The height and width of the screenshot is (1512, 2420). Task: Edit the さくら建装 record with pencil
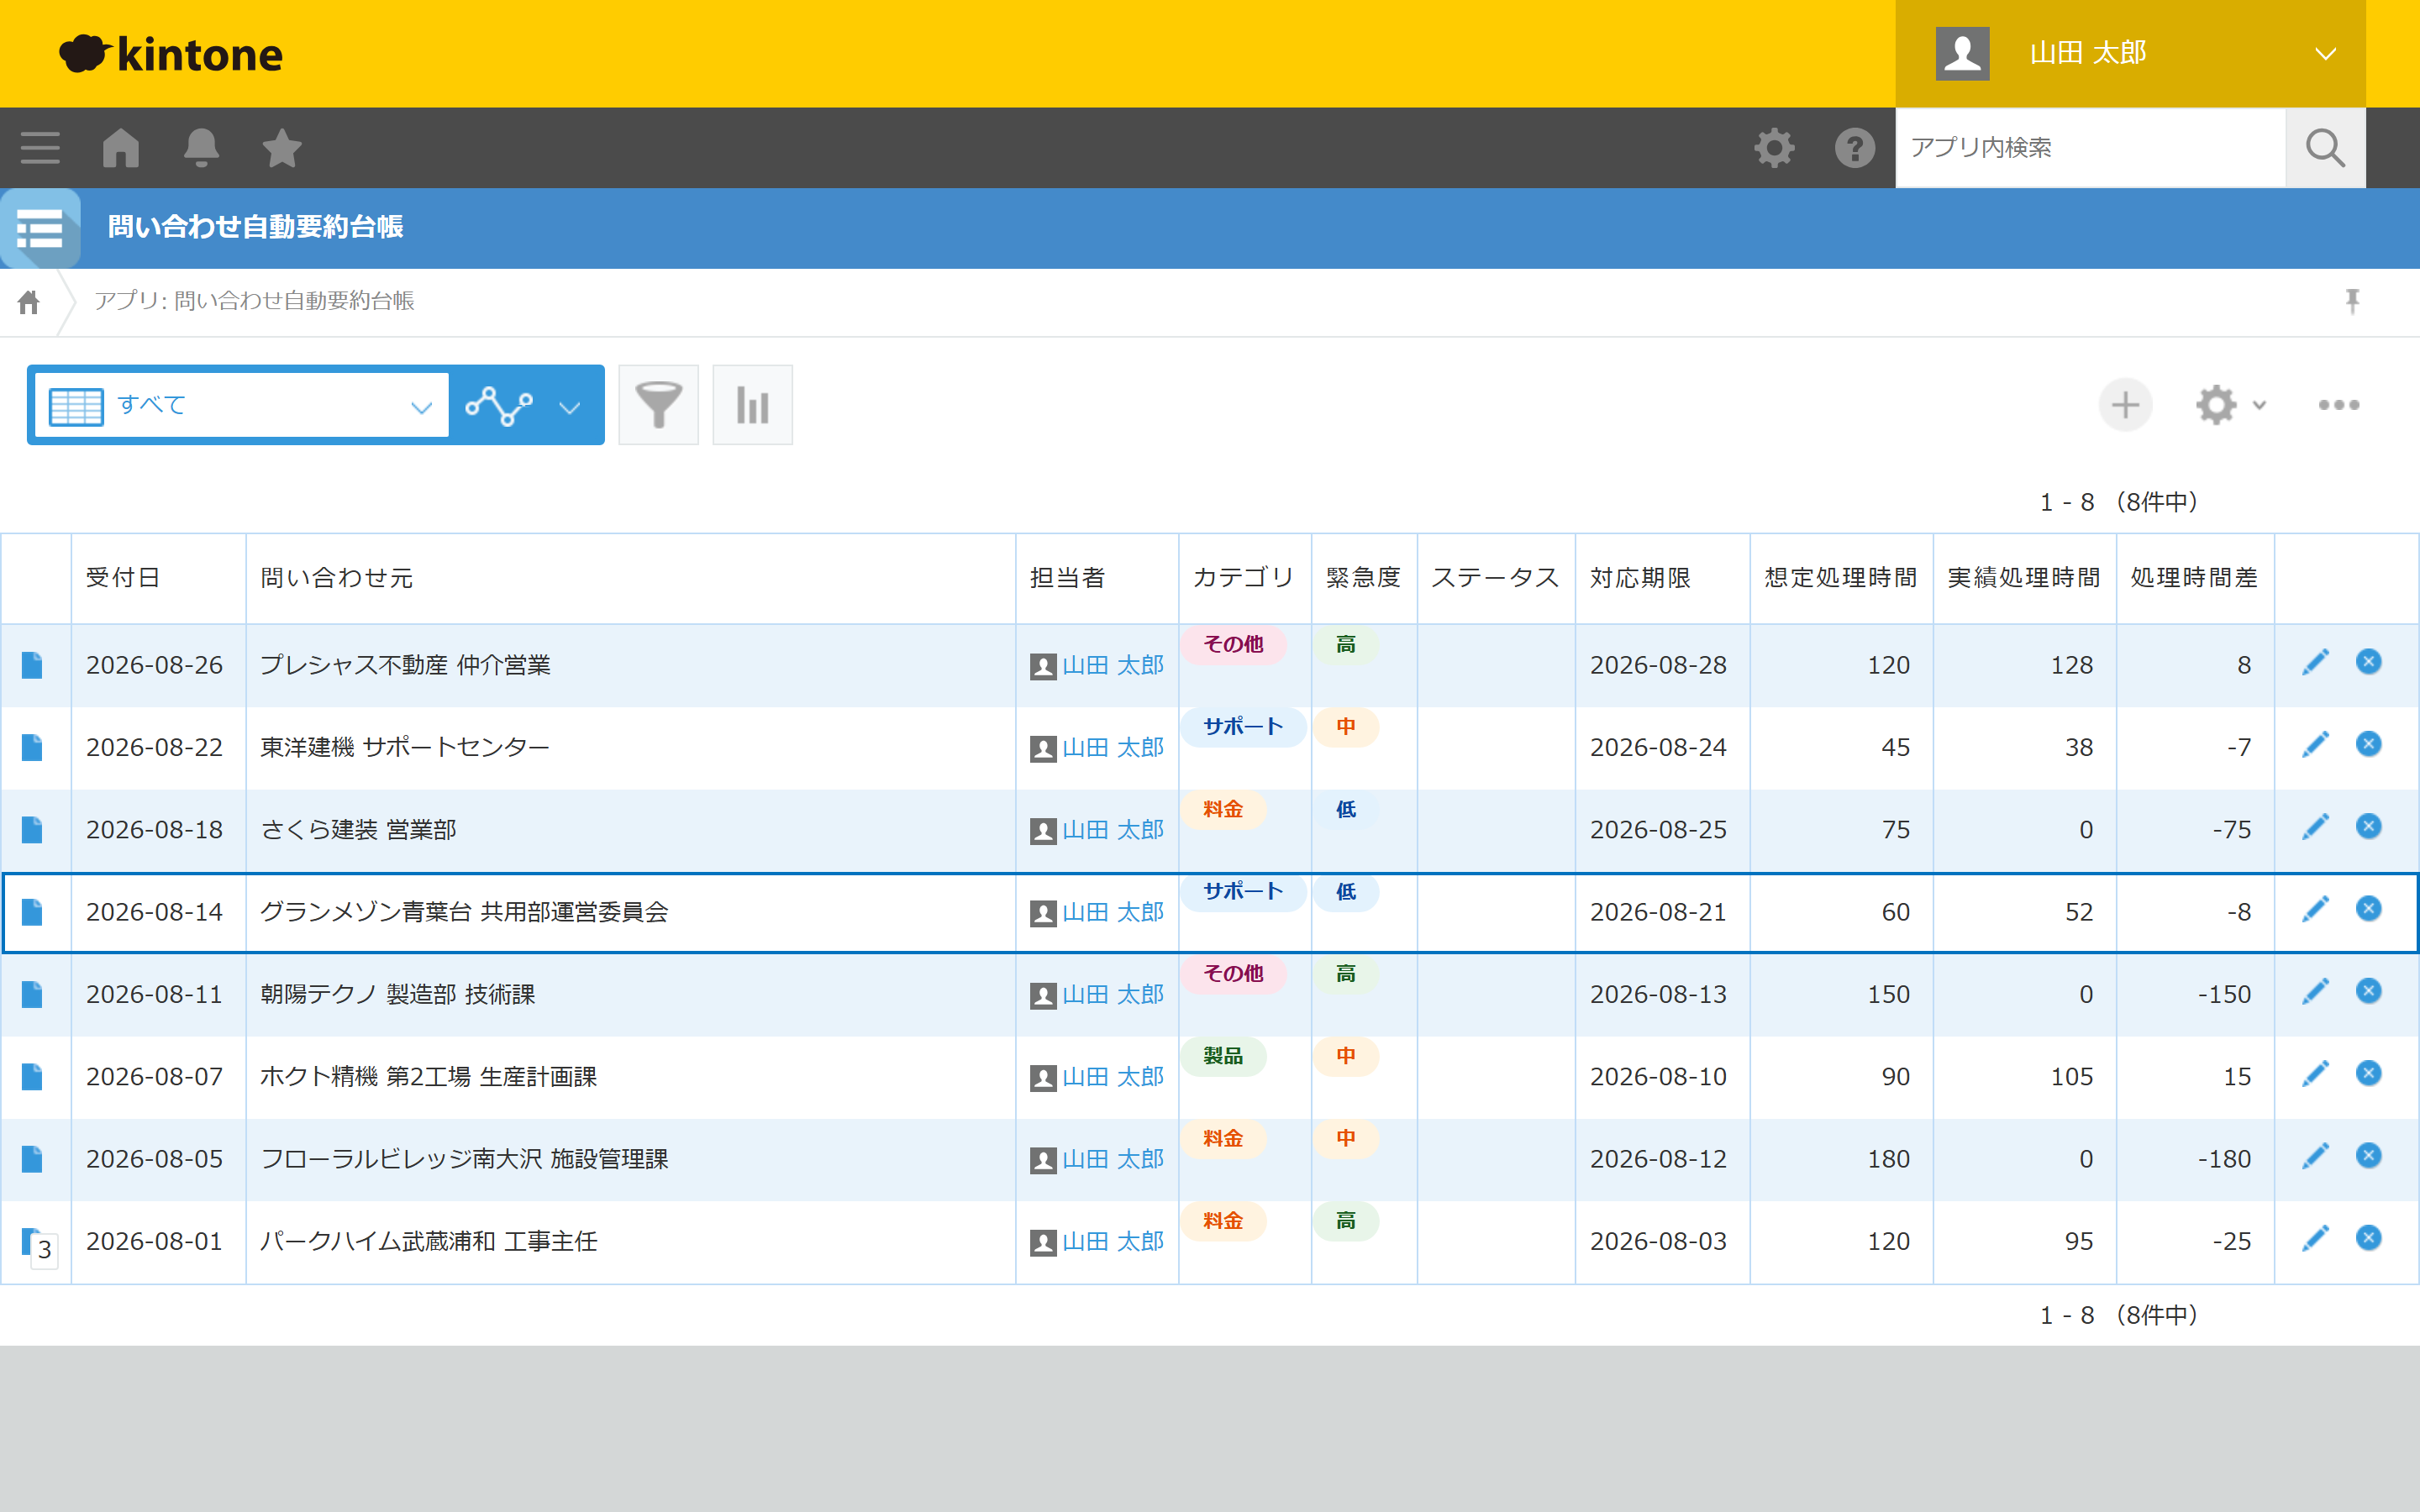[x=2315, y=827]
